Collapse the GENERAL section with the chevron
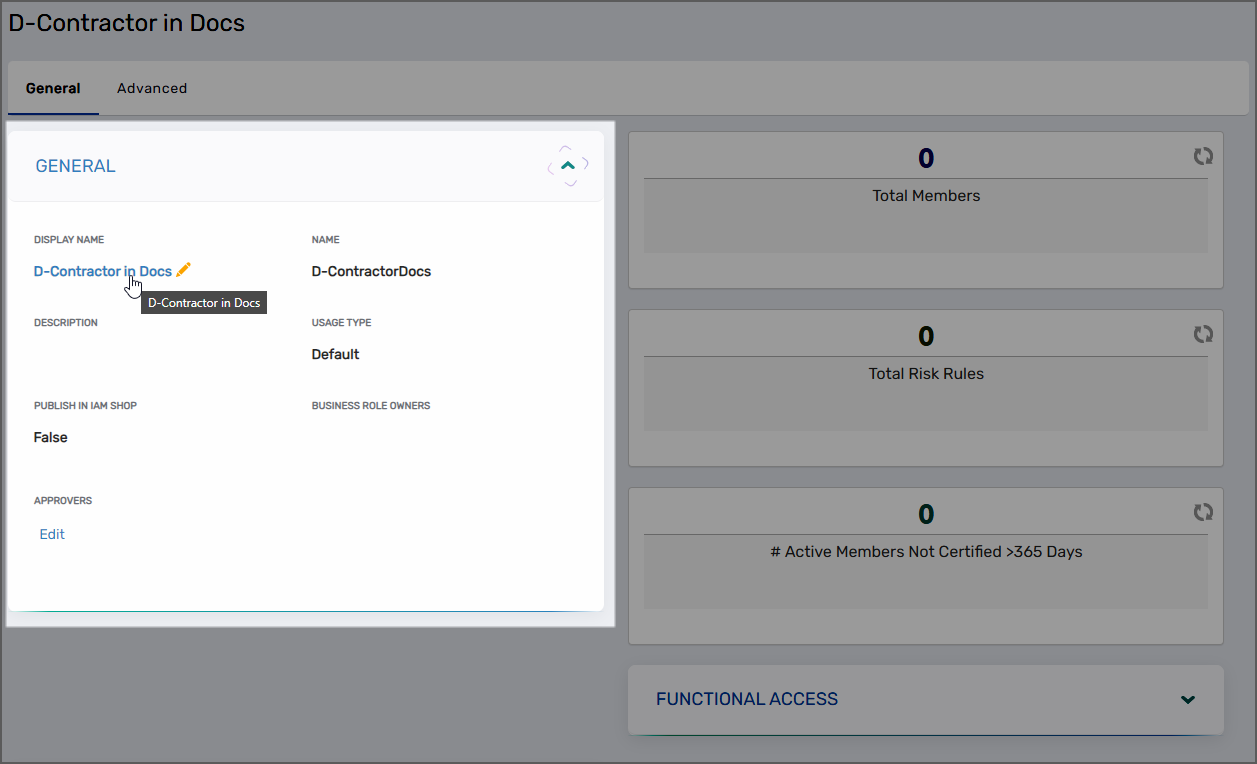This screenshot has height=764, width=1257. 568,166
